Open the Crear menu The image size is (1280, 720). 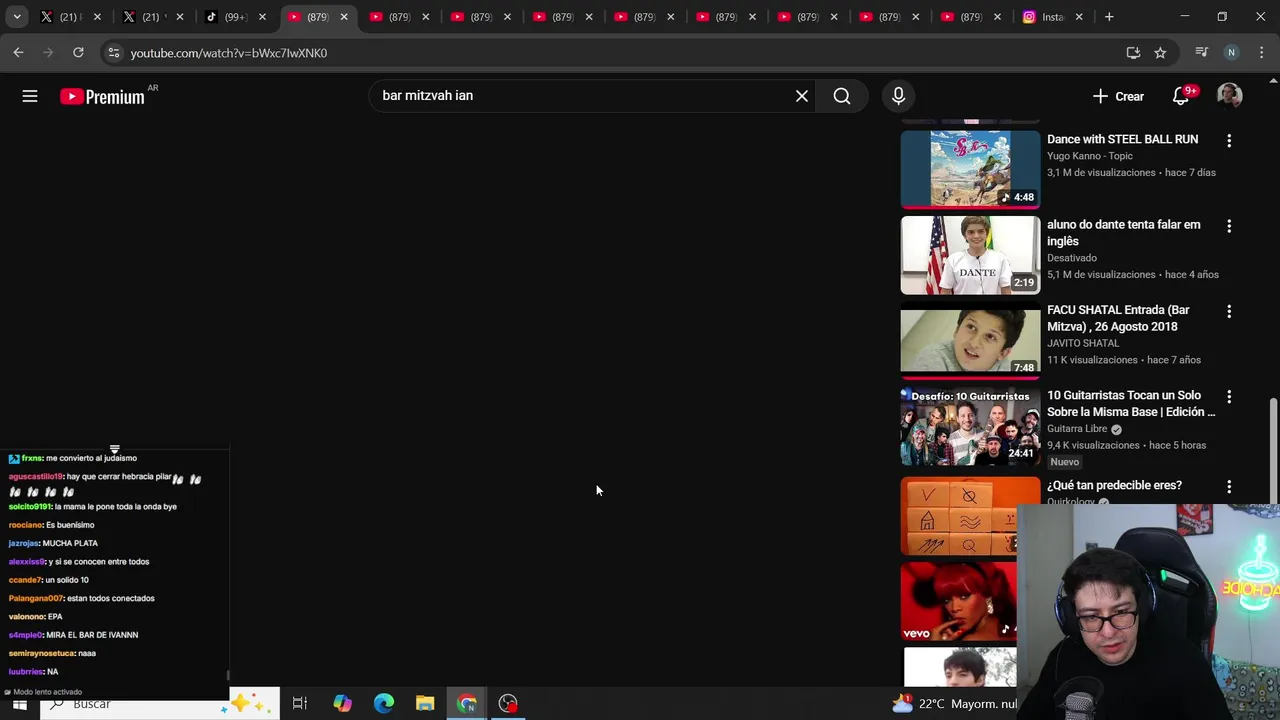1118,96
